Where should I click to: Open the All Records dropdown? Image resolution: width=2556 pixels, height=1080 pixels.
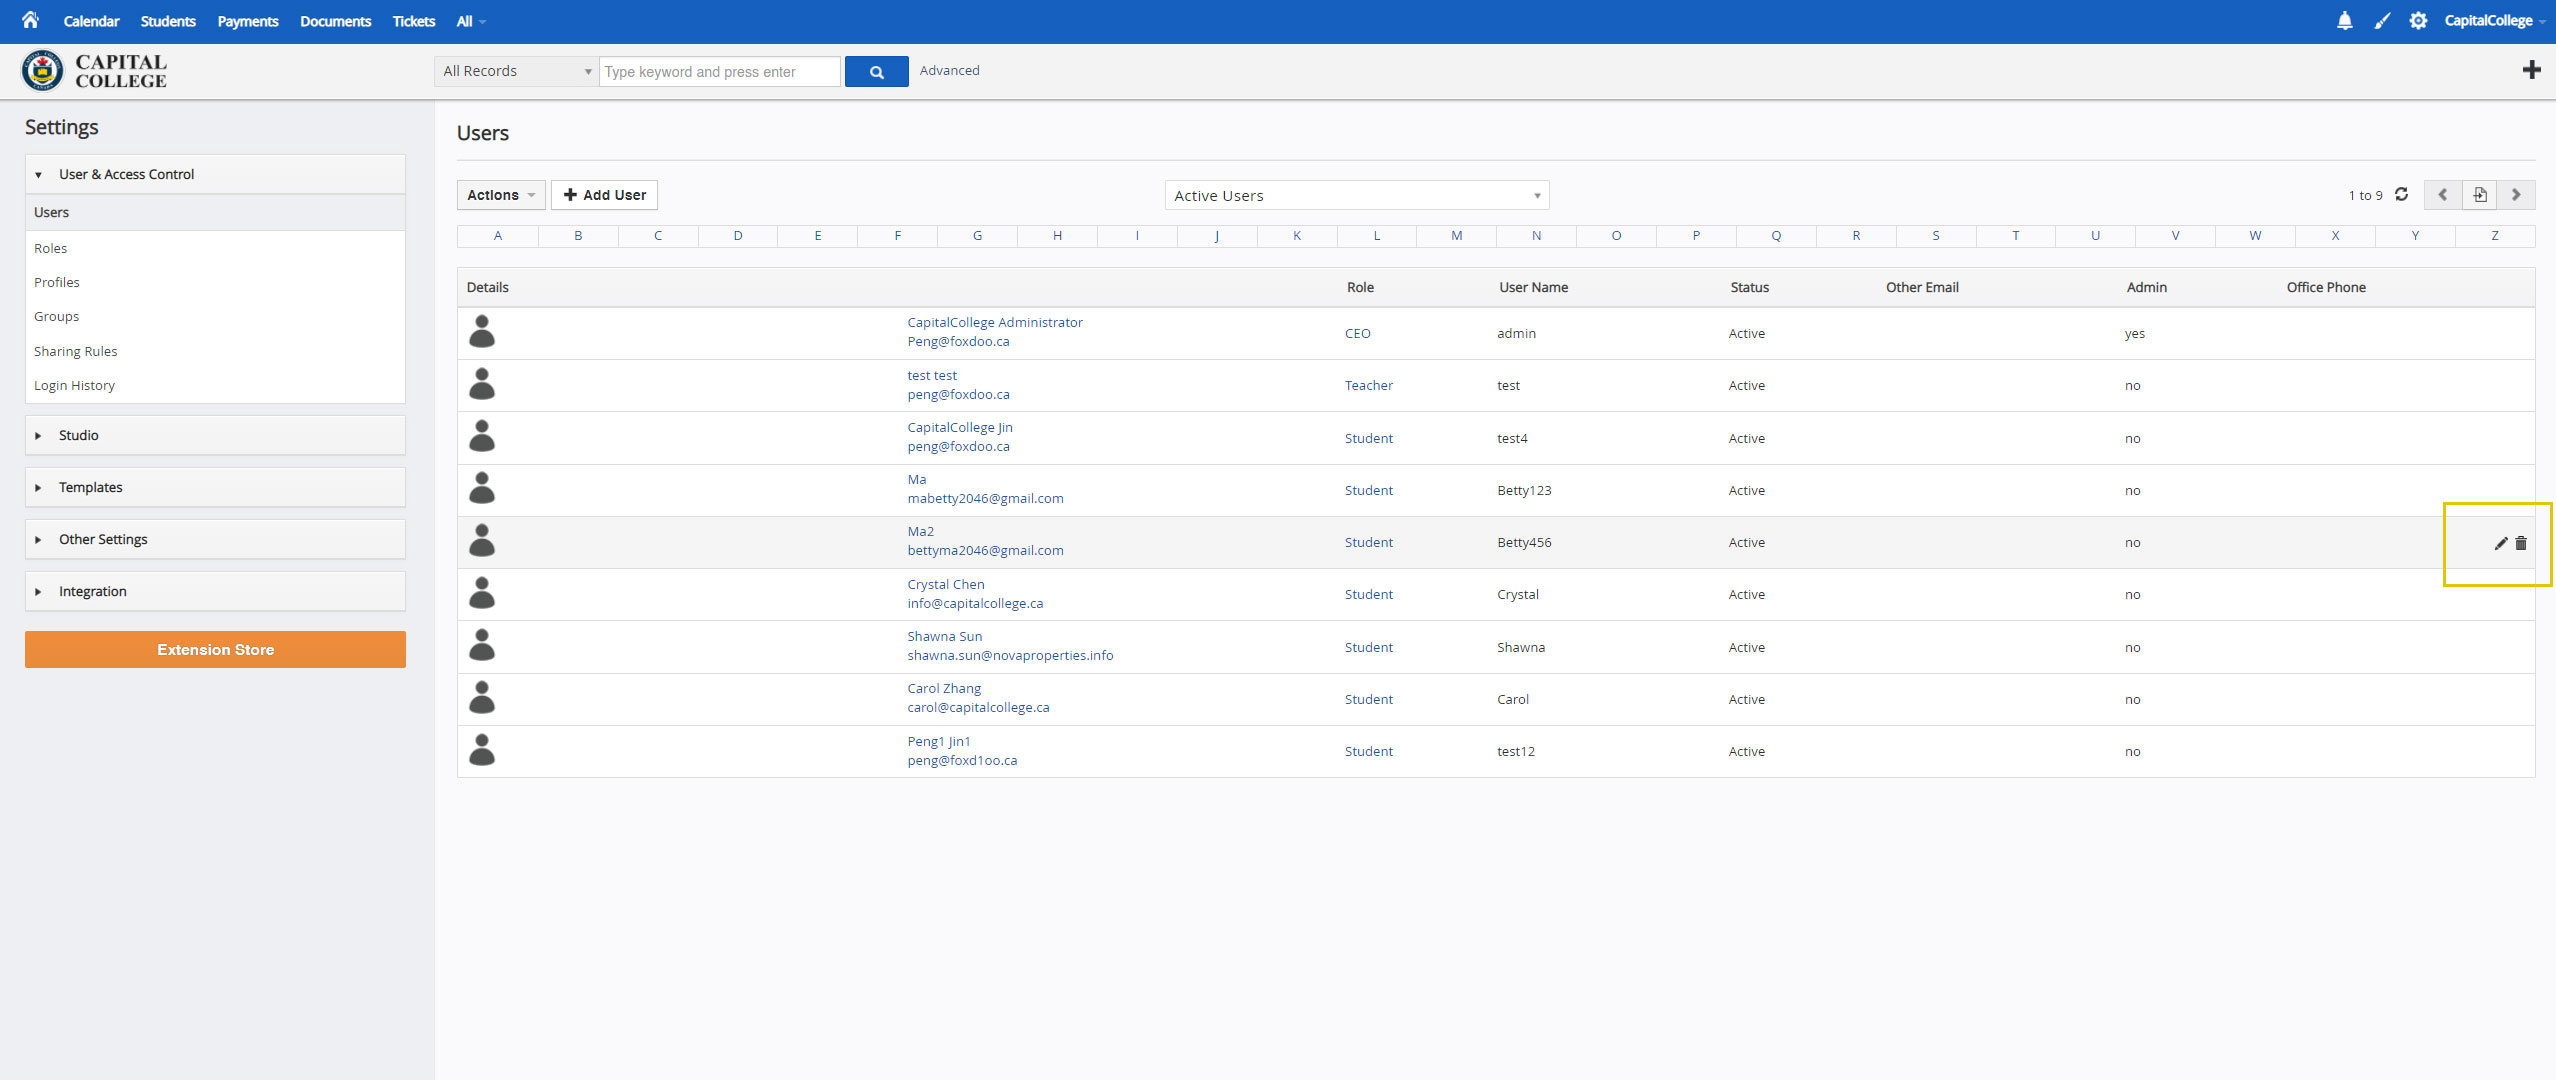516,71
